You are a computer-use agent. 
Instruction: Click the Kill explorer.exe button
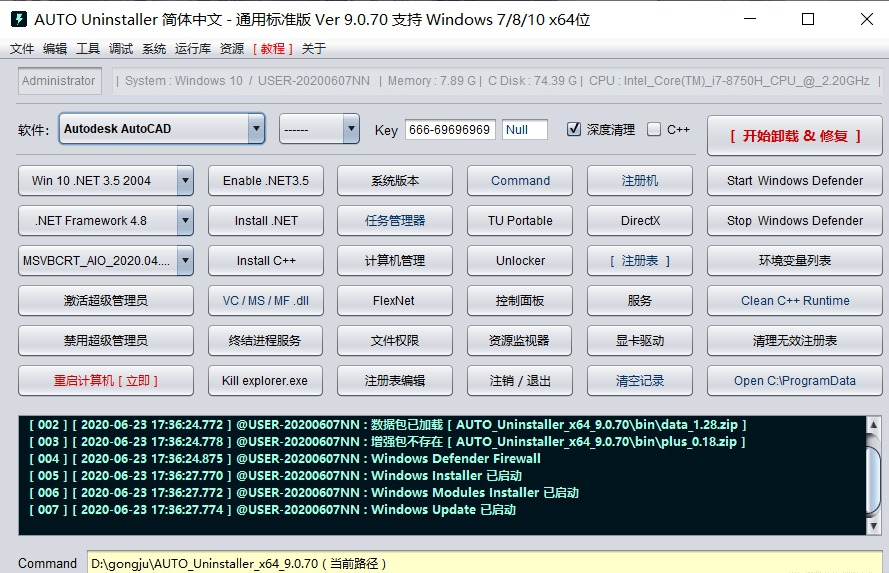pos(266,380)
